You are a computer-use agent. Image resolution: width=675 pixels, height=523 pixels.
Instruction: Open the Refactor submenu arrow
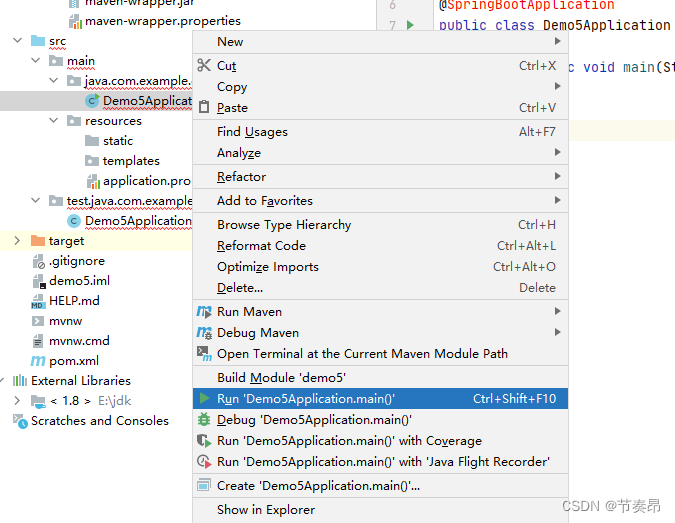point(557,176)
